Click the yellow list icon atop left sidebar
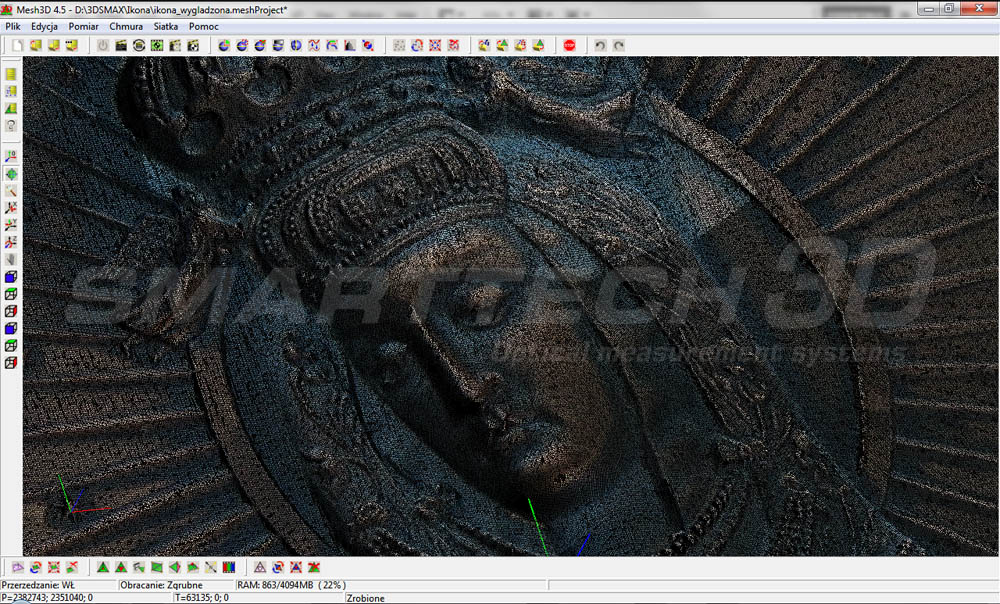 (x=11, y=74)
